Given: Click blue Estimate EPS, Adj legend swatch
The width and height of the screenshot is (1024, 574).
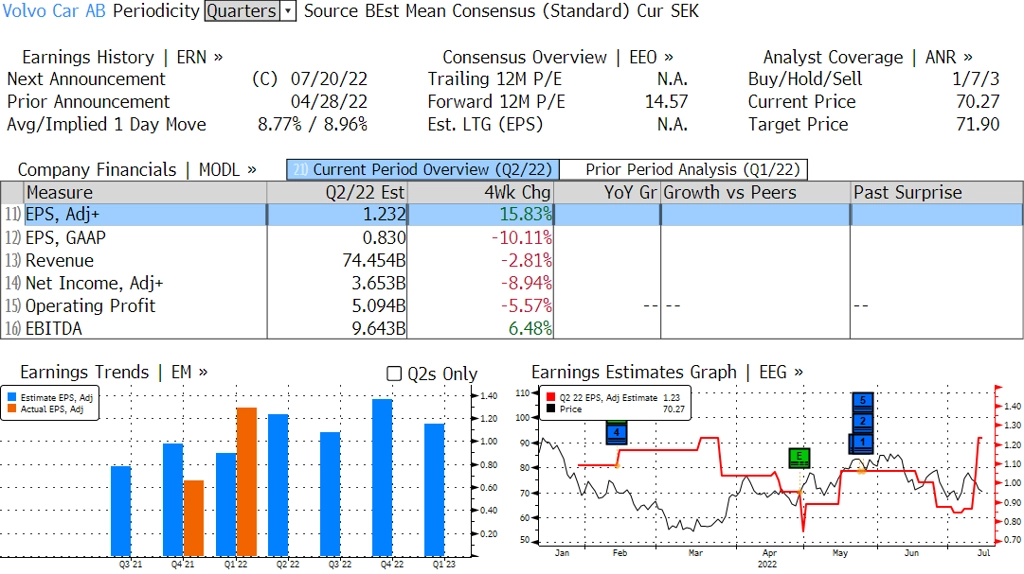Looking at the screenshot, I should pos(11,397).
